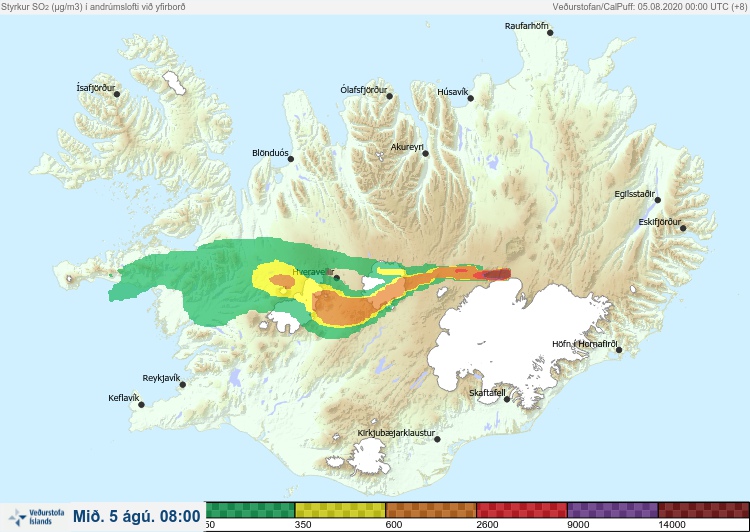Click the title 'Styrkur SO2 (µg/m3) í andrúmslofti við yfirborð'
Screen dimensions: 750x532
(93, 7)
